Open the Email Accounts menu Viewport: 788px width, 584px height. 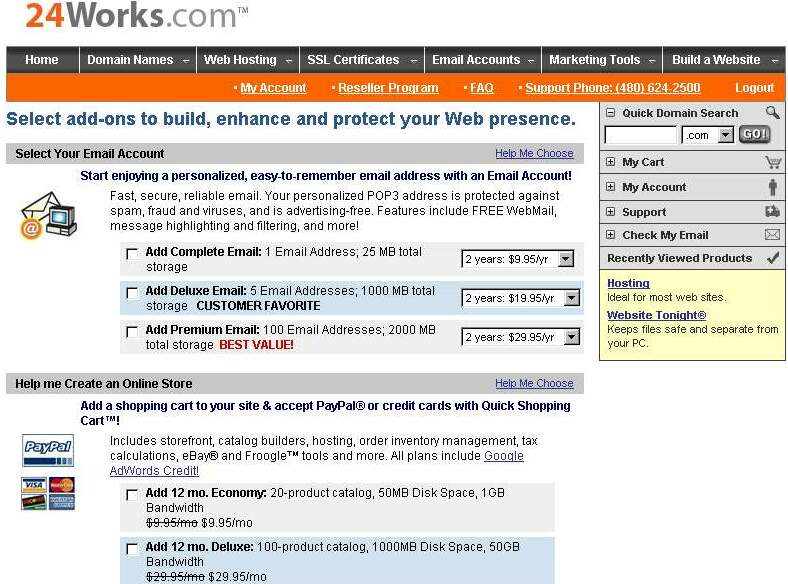(483, 60)
